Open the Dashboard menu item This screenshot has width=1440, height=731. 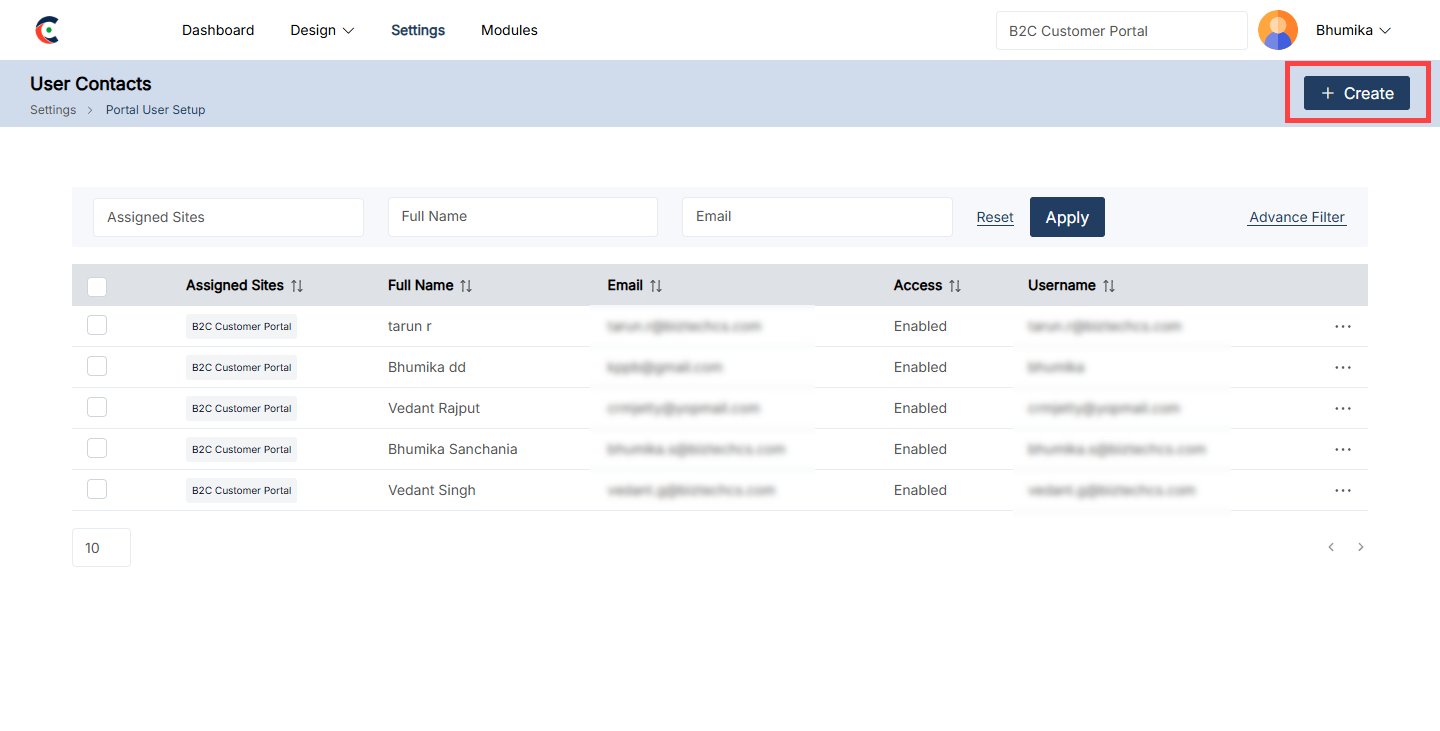click(218, 30)
